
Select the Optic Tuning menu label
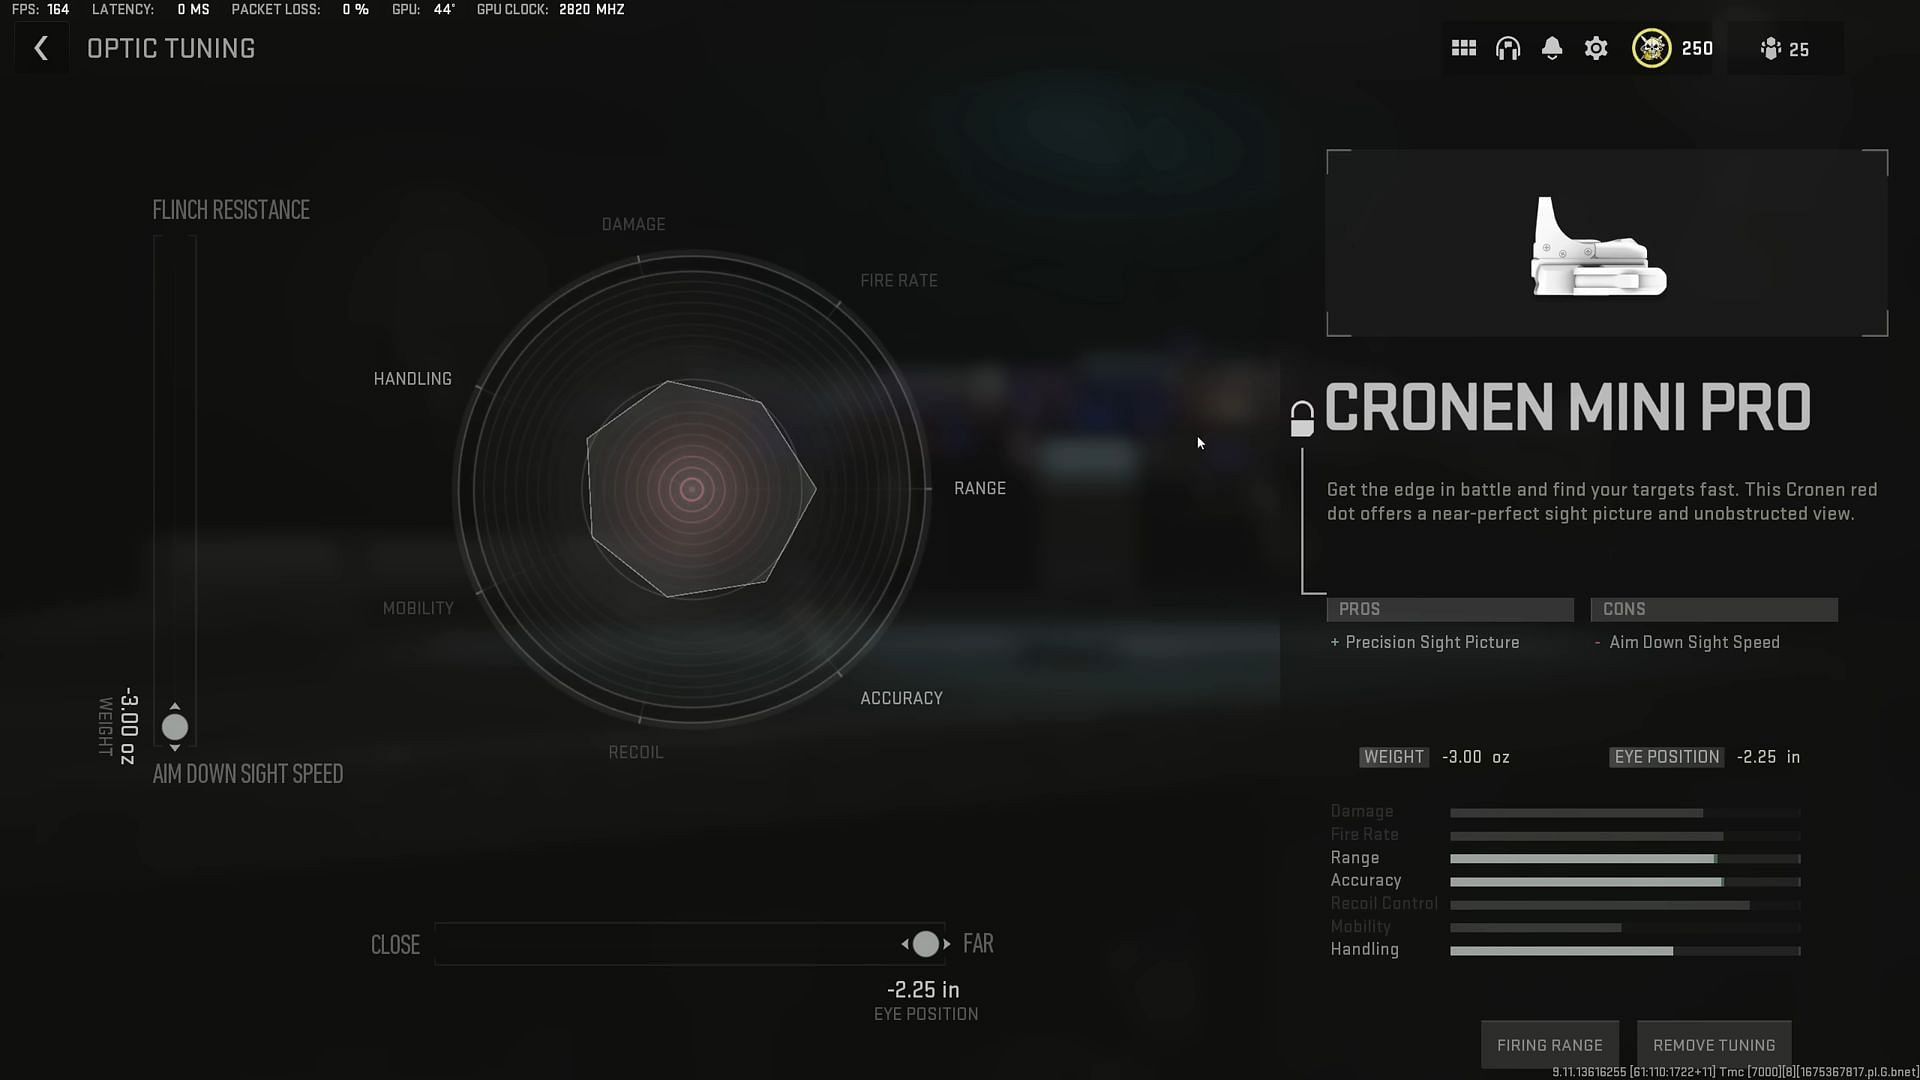pyautogui.click(x=170, y=49)
